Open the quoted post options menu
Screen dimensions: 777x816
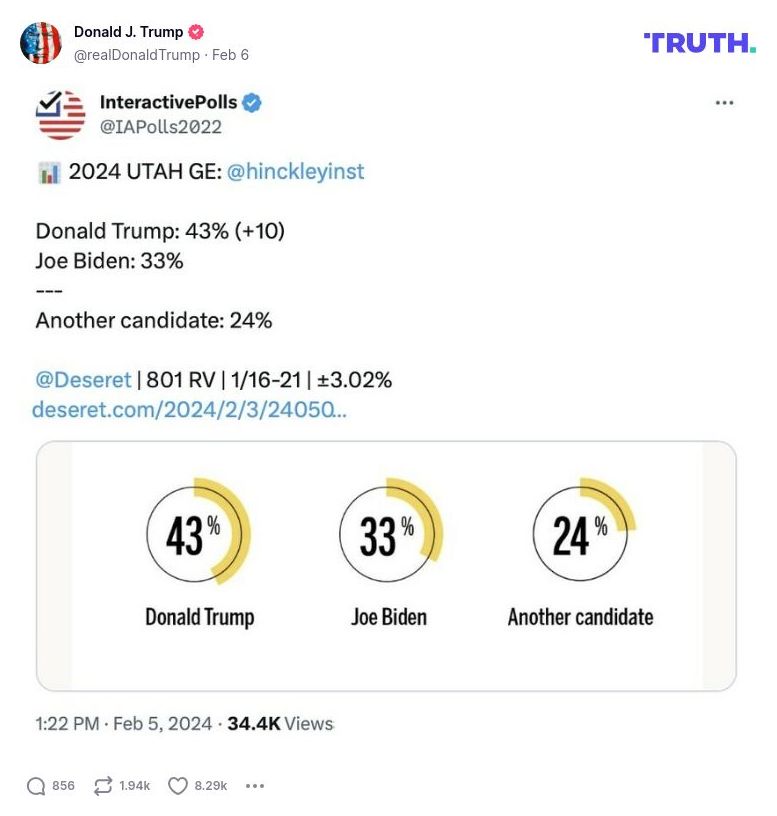[x=723, y=101]
